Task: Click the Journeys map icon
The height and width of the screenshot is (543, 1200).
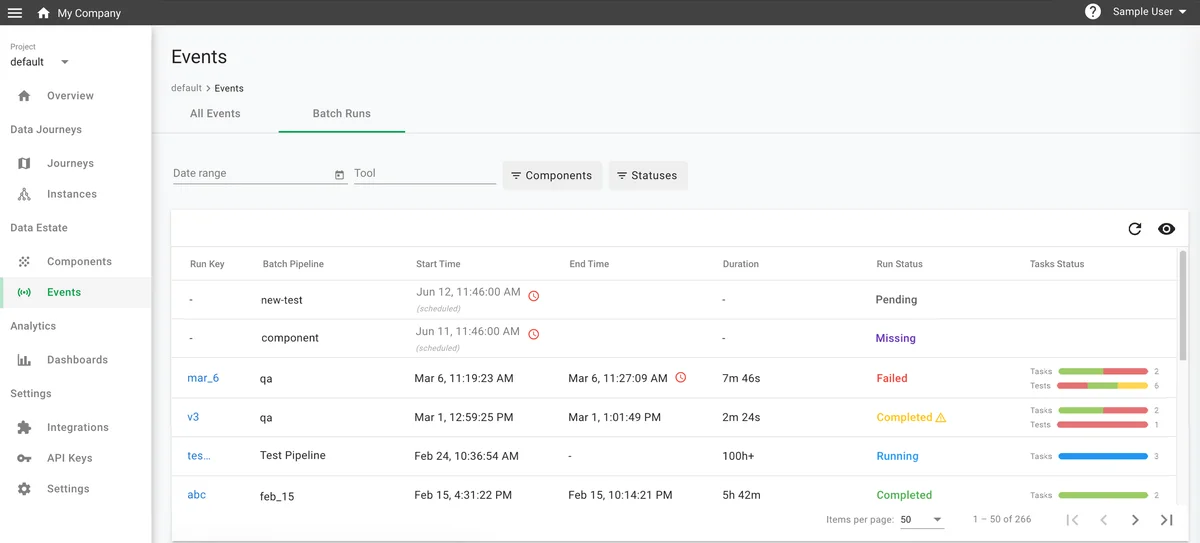Action: point(25,163)
